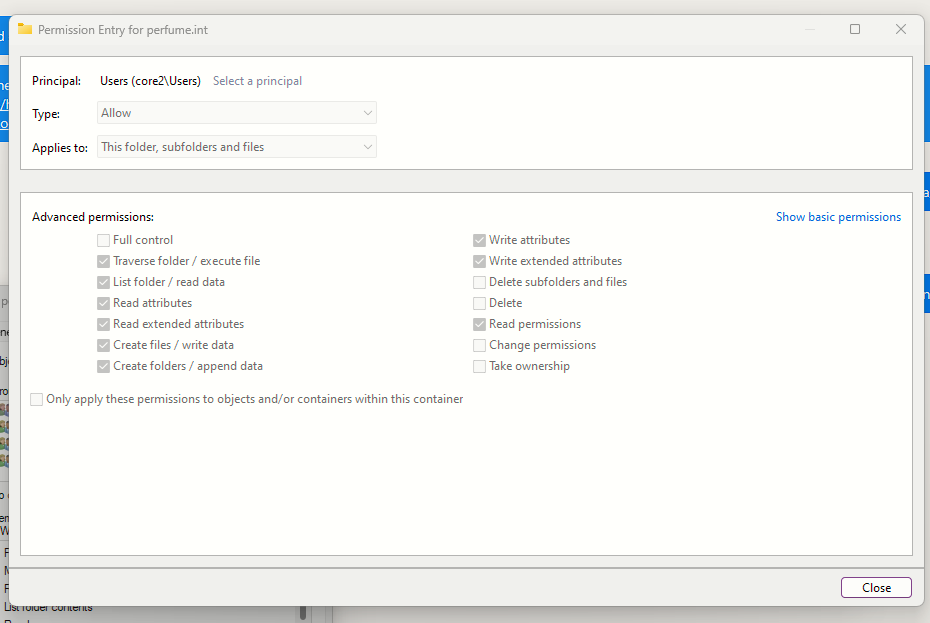
Task: Check Delete subfolders and files
Action: click(480, 282)
